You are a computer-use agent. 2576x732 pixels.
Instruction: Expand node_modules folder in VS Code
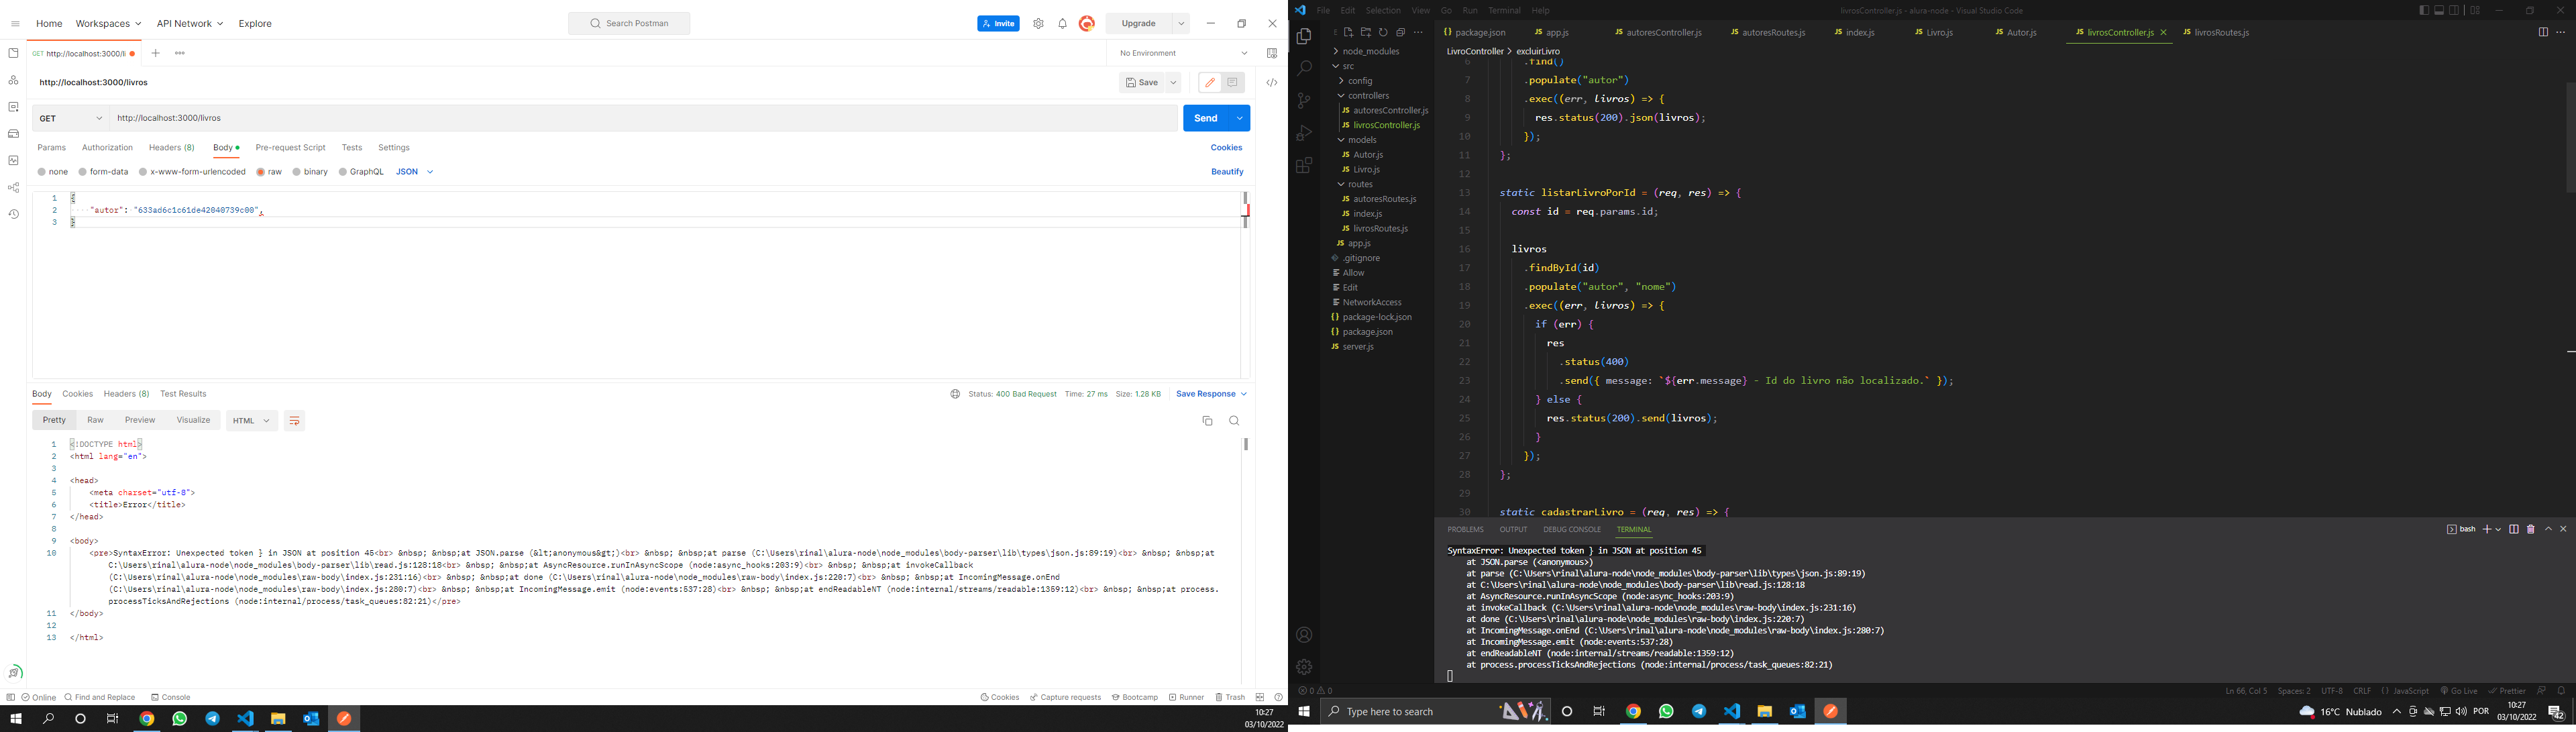[x=1370, y=51]
